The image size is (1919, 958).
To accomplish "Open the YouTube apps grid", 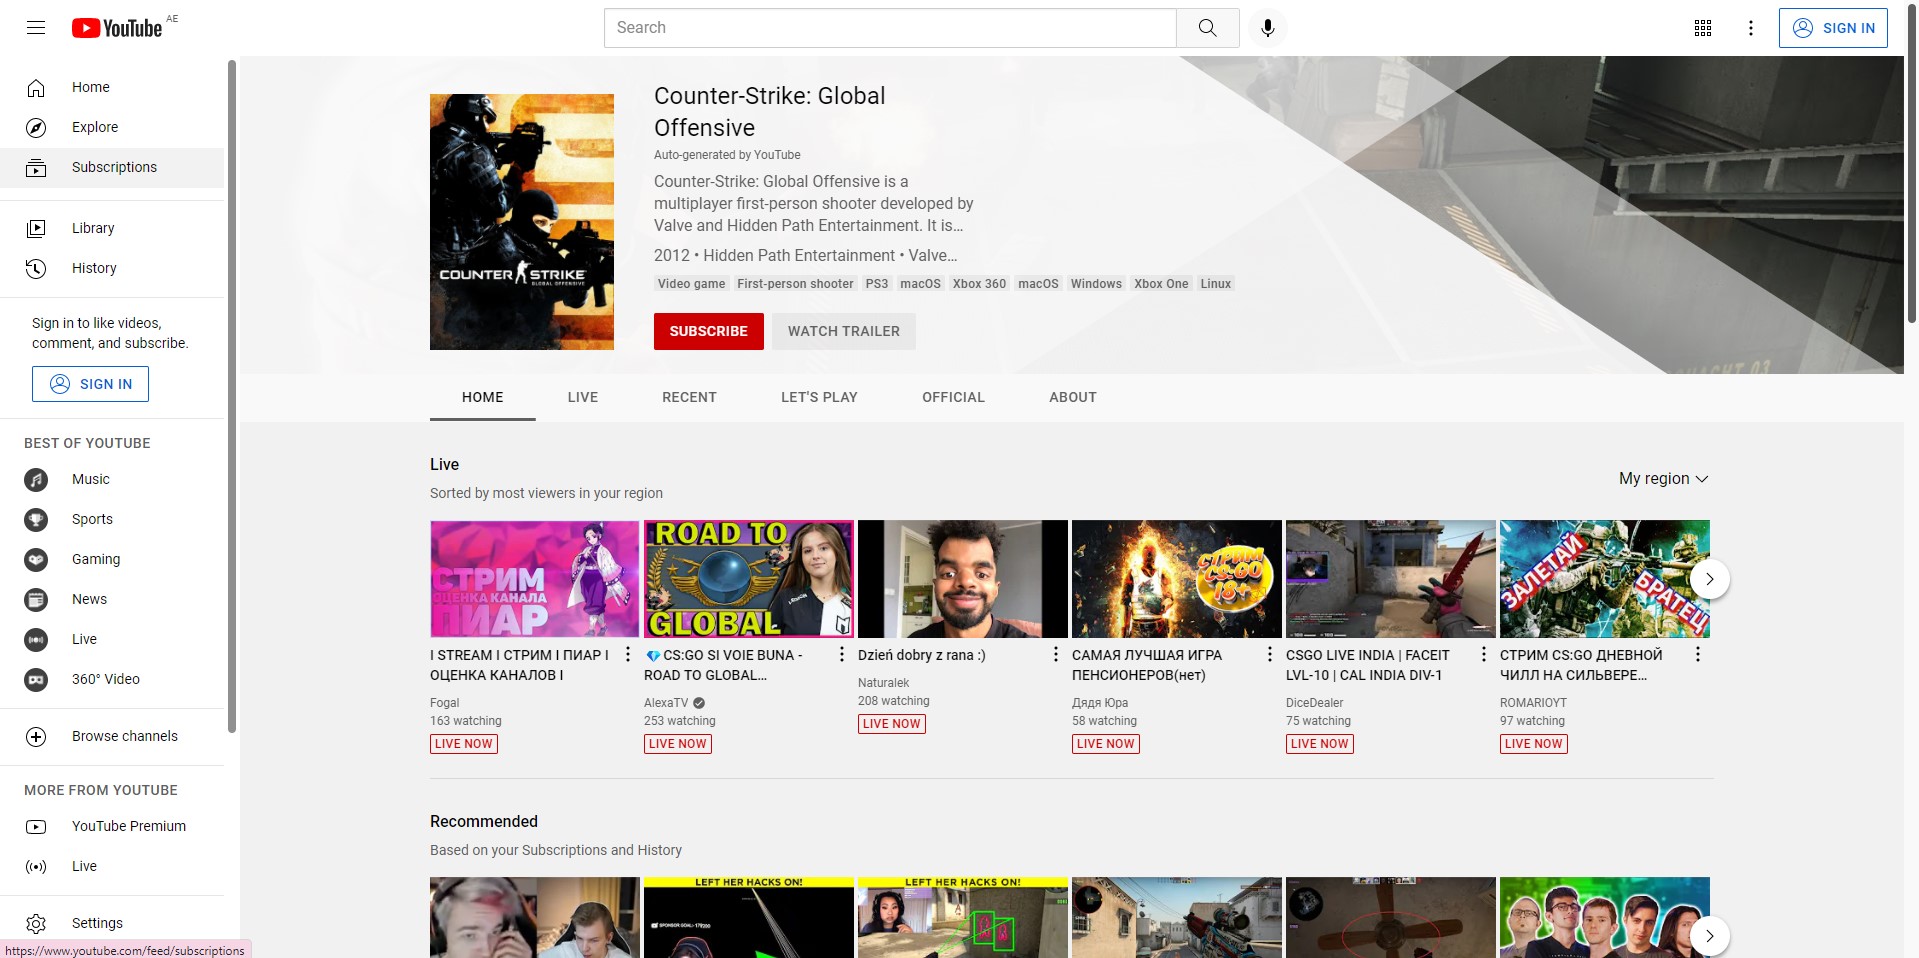I will pyautogui.click(x=1703, y=28).
